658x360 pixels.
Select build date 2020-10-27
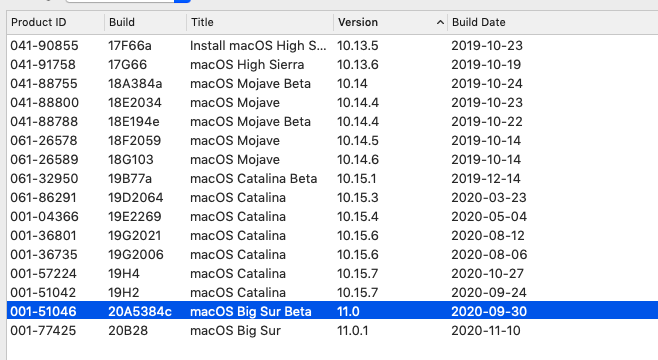[x=487, y=274]
